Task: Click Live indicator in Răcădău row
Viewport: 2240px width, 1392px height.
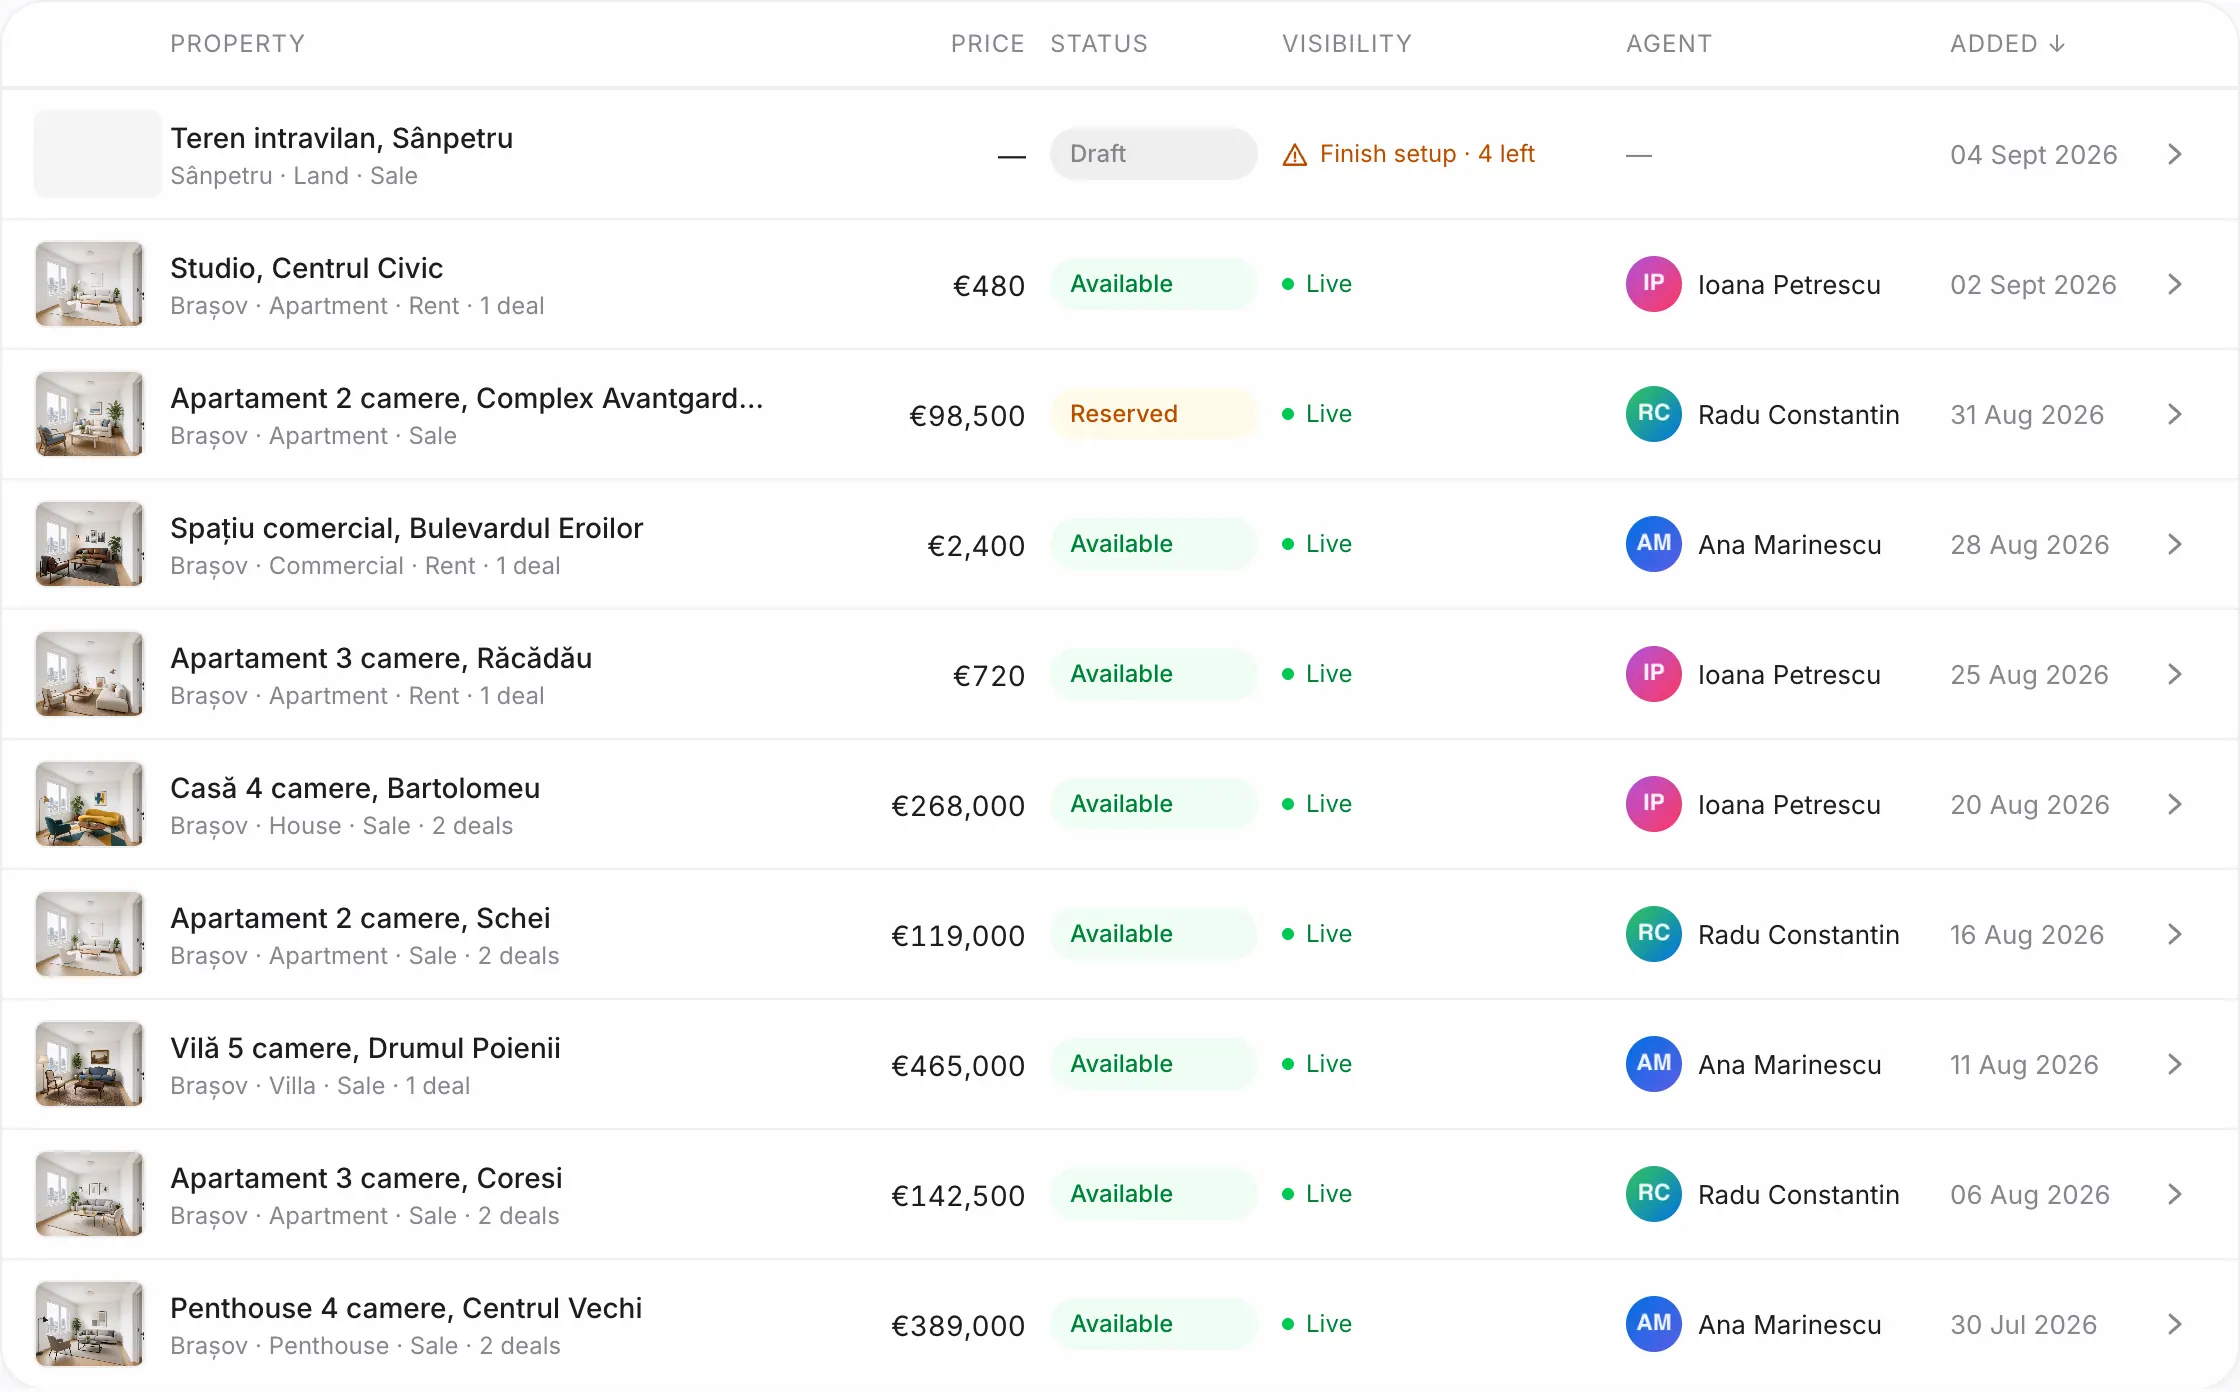Action: [1317, 674]
